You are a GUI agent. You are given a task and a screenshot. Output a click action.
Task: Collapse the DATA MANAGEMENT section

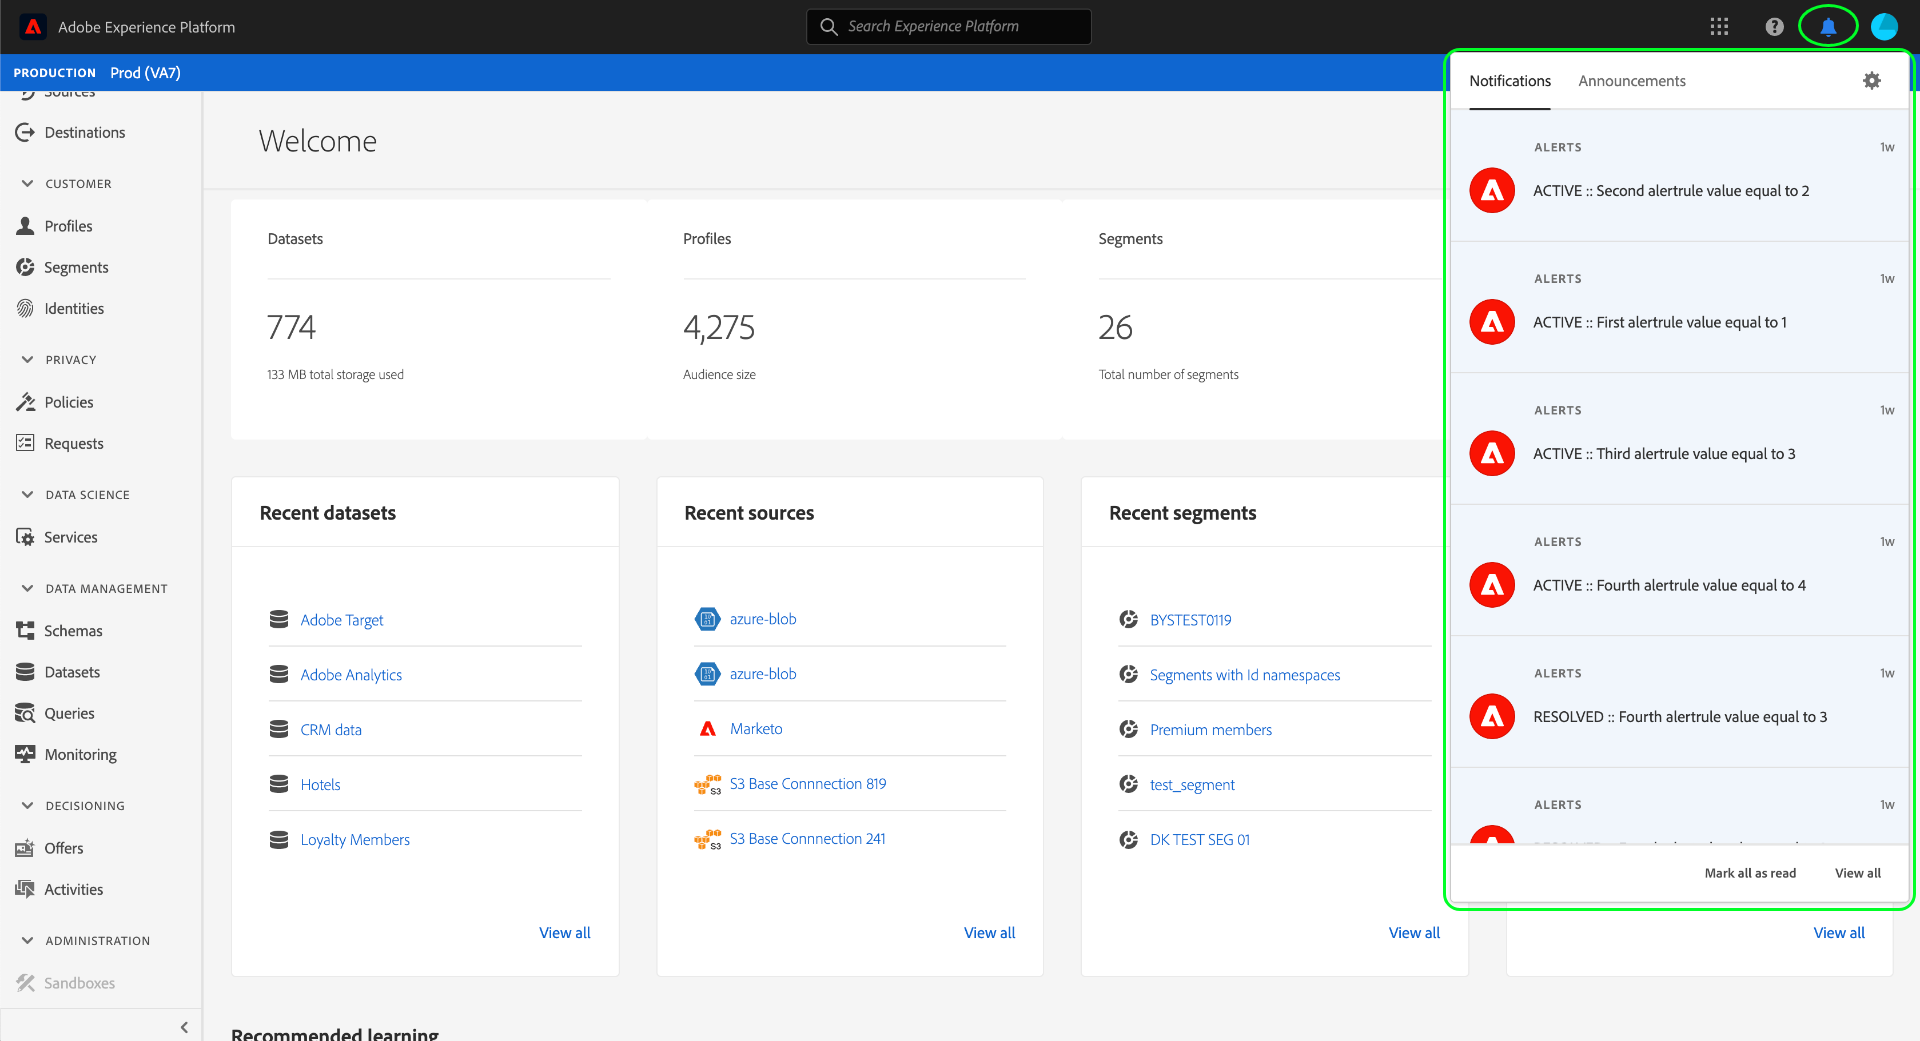(x=27, y=589)
